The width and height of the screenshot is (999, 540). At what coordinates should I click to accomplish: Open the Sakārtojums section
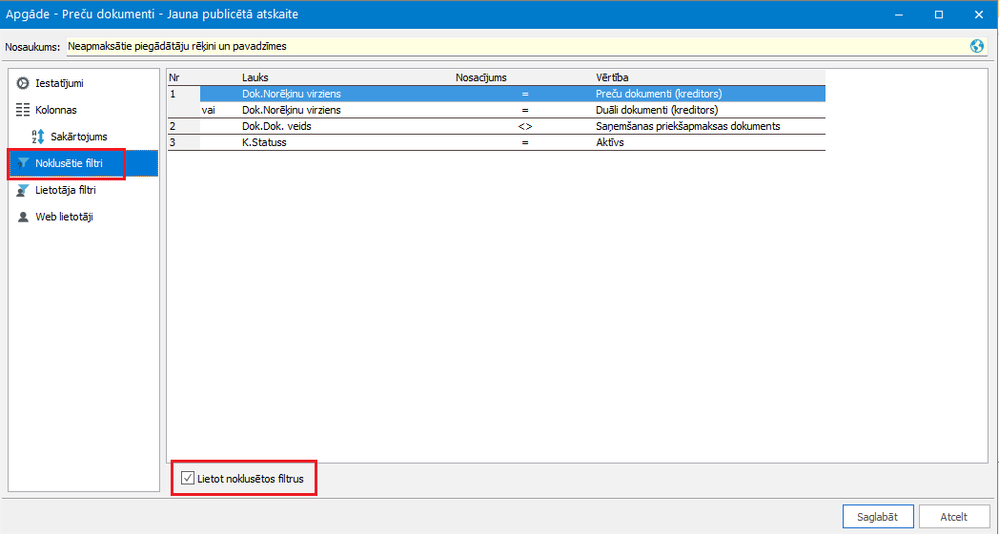click(x=83, y=137)
